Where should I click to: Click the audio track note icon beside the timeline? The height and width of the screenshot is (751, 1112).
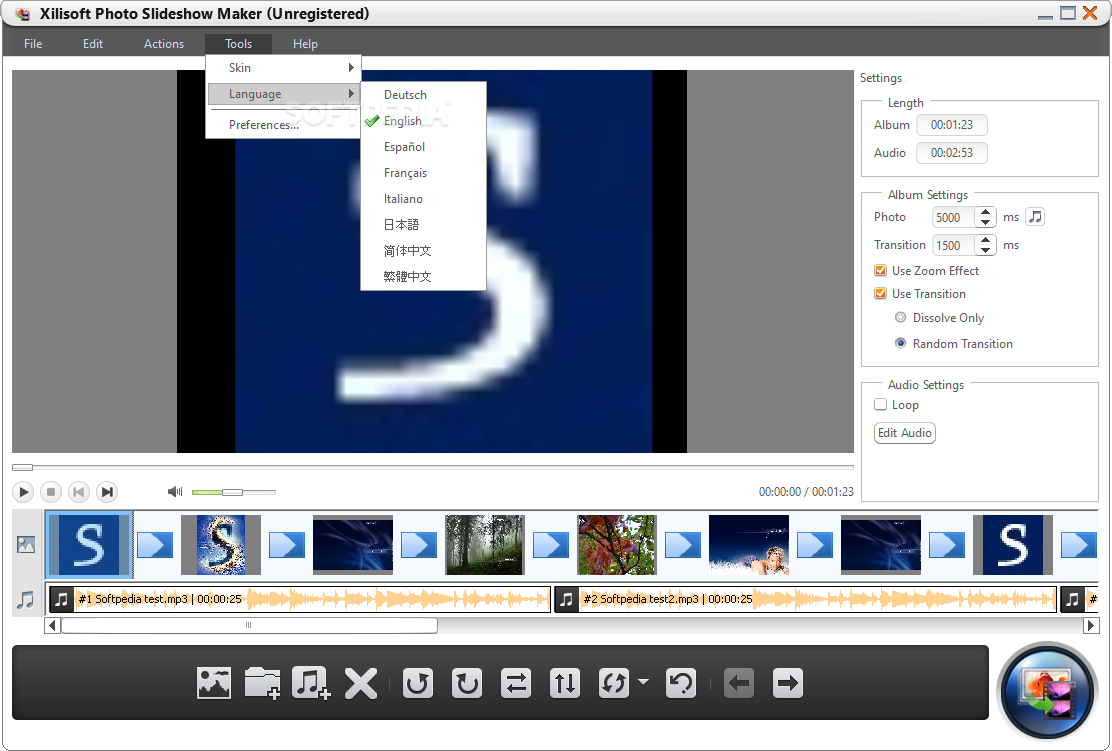pyautogui.click(x=26, y=600)
